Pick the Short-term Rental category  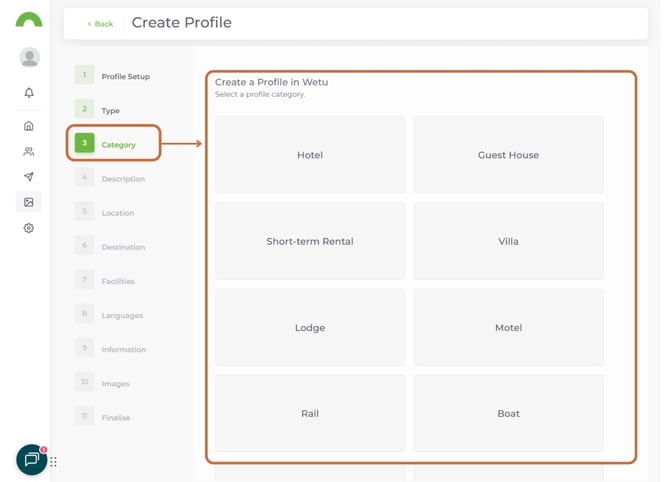click(x=310, y=241)
